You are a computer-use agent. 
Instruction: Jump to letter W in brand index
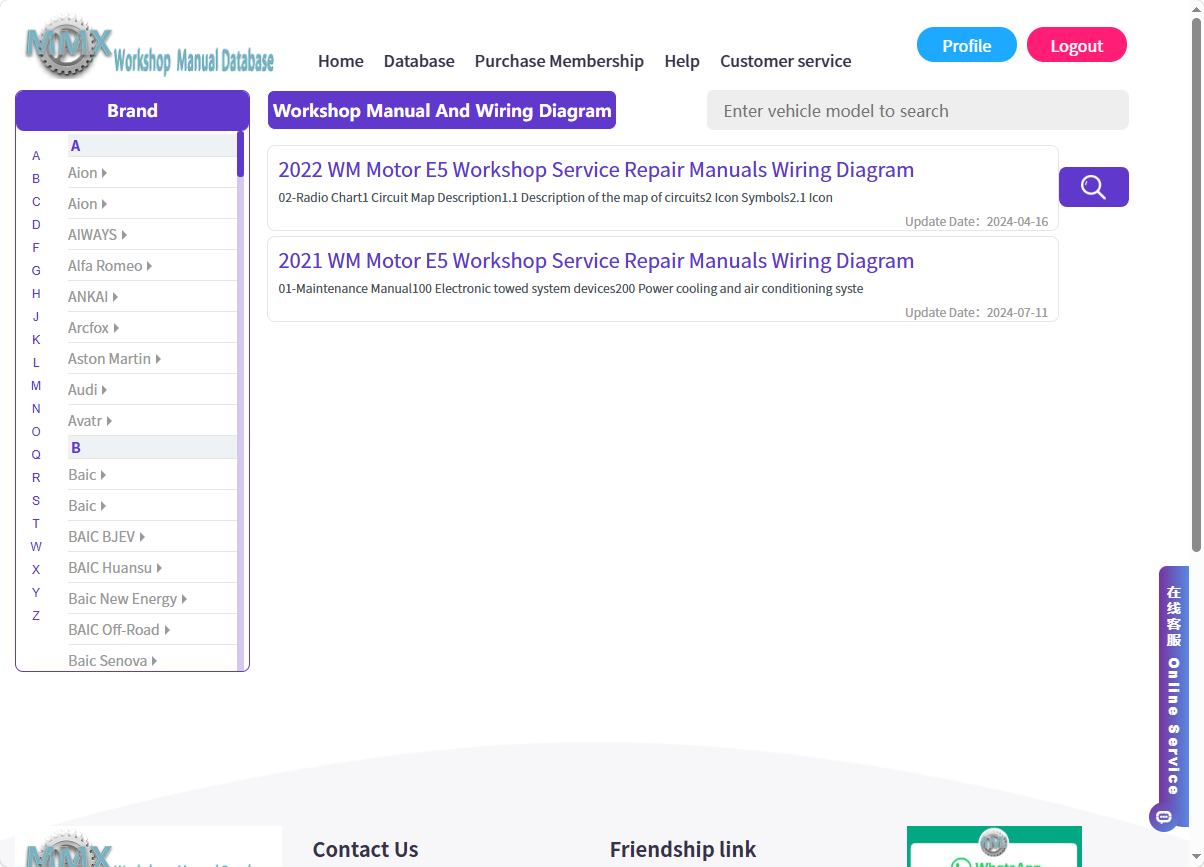coord(36,547)
